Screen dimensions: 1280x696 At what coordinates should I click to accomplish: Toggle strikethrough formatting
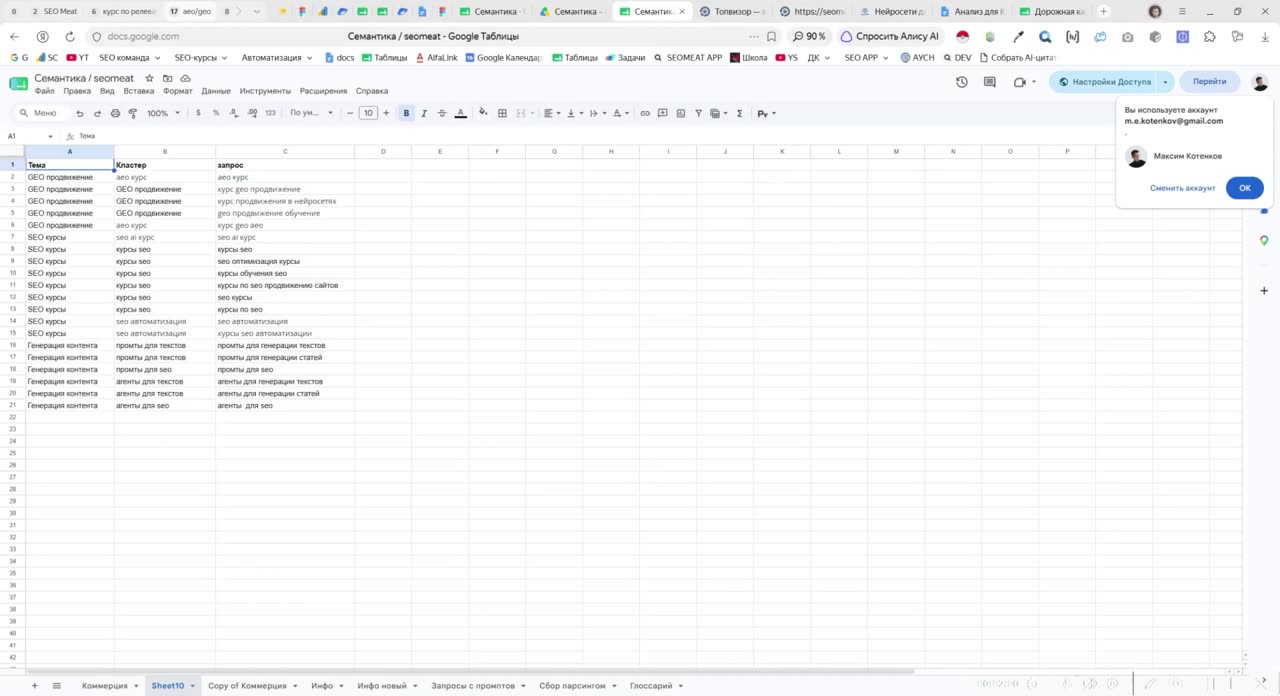[442, 113]
